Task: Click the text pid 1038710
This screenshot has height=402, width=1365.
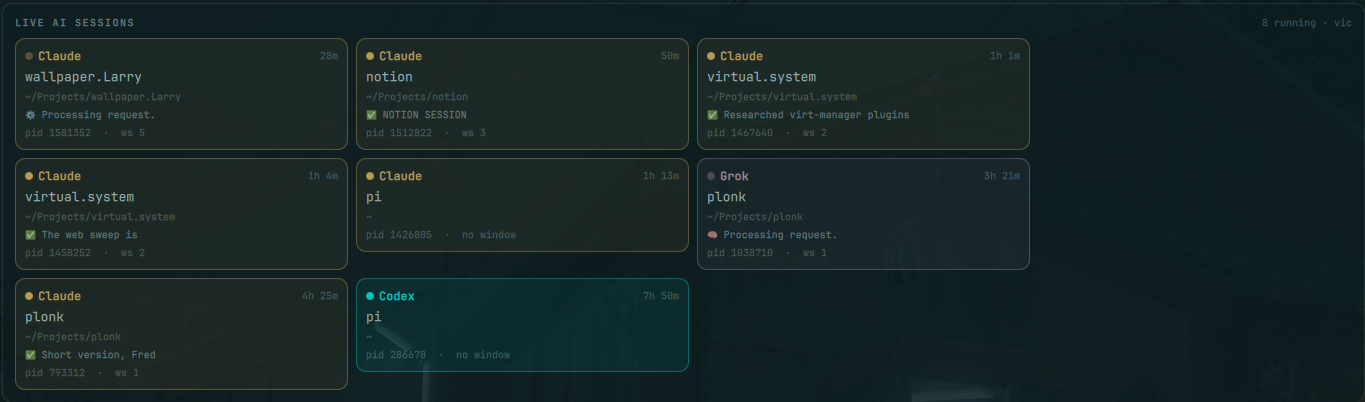Action: pos(740,253)
